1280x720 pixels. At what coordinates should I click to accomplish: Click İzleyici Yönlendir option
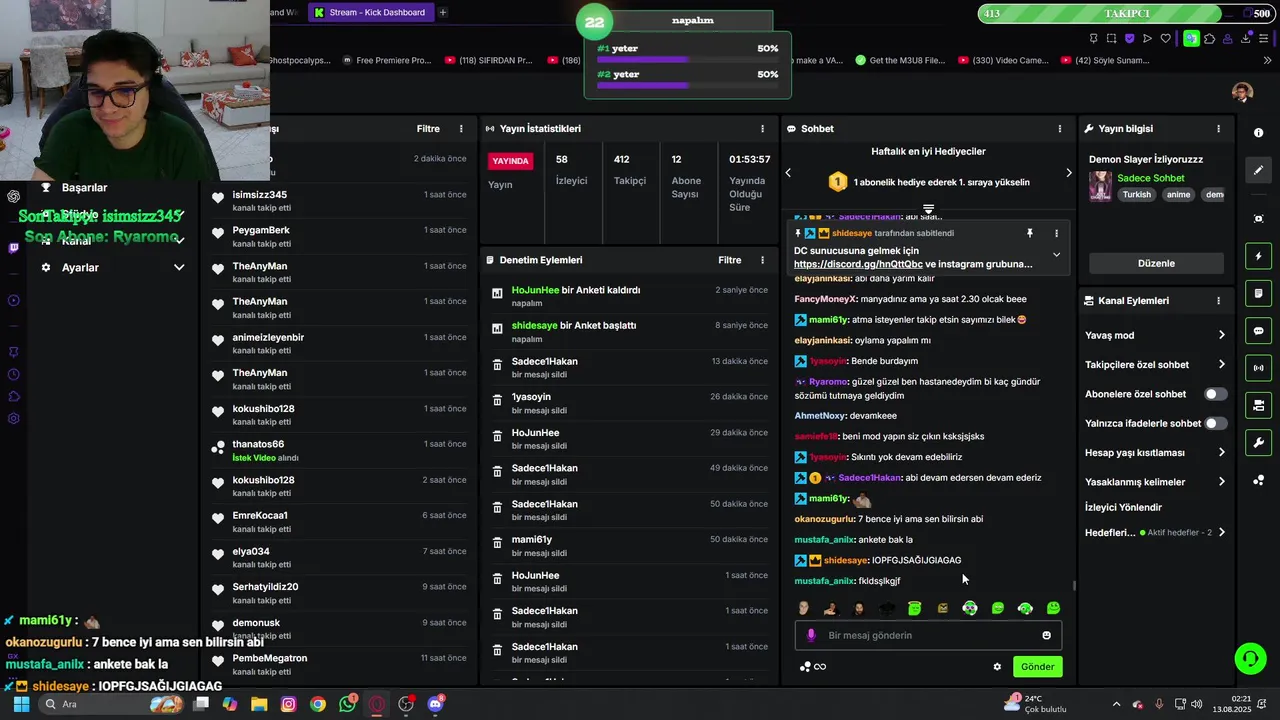tap(1123, 508)
